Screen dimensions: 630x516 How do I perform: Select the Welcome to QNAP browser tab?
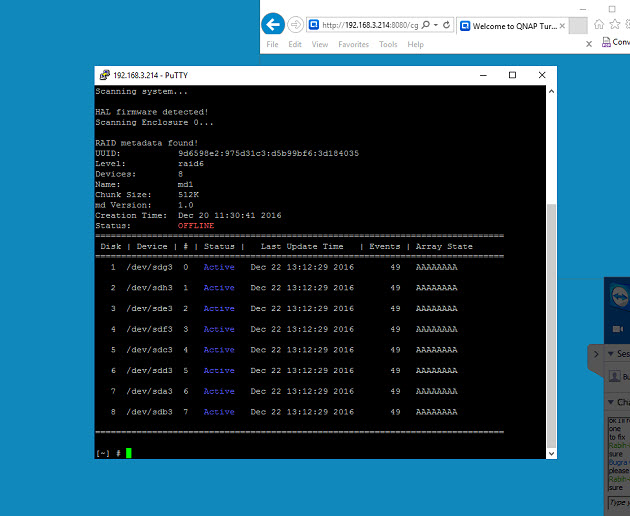pos(512,24)
